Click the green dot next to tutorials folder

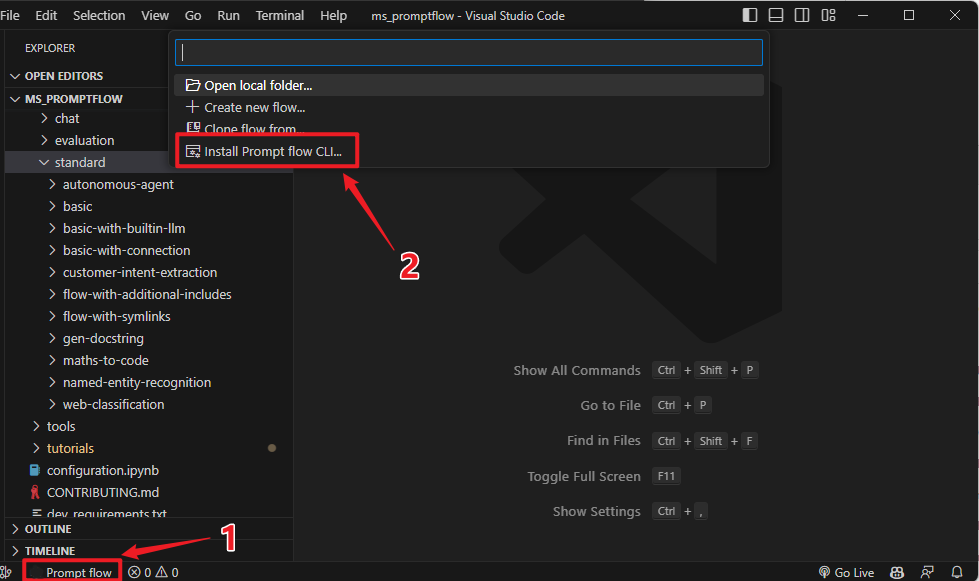271,448
